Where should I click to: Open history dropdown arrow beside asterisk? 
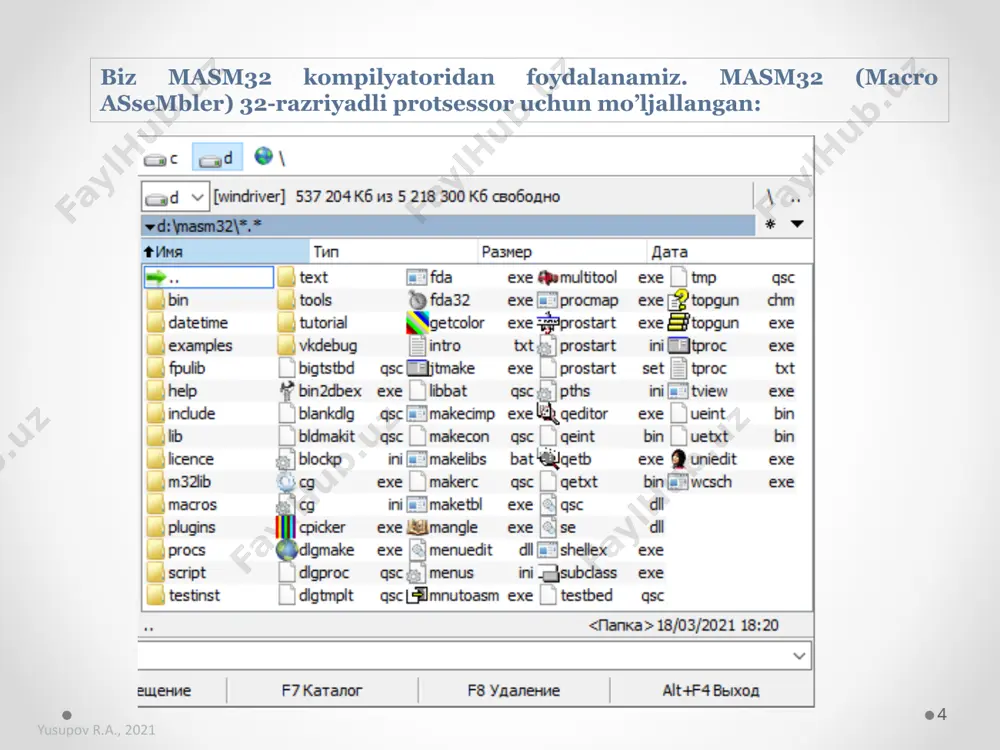(x=797, y=224)
